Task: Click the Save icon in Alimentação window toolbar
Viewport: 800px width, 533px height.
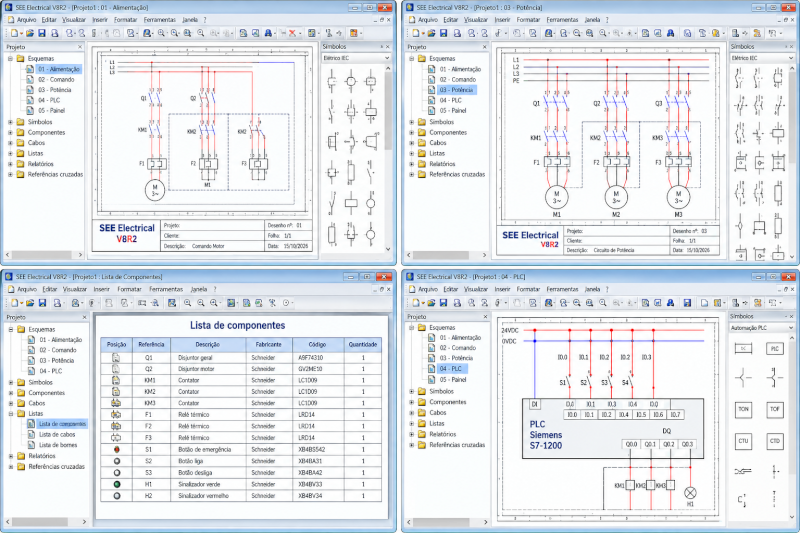Action: tap(42, 33)
